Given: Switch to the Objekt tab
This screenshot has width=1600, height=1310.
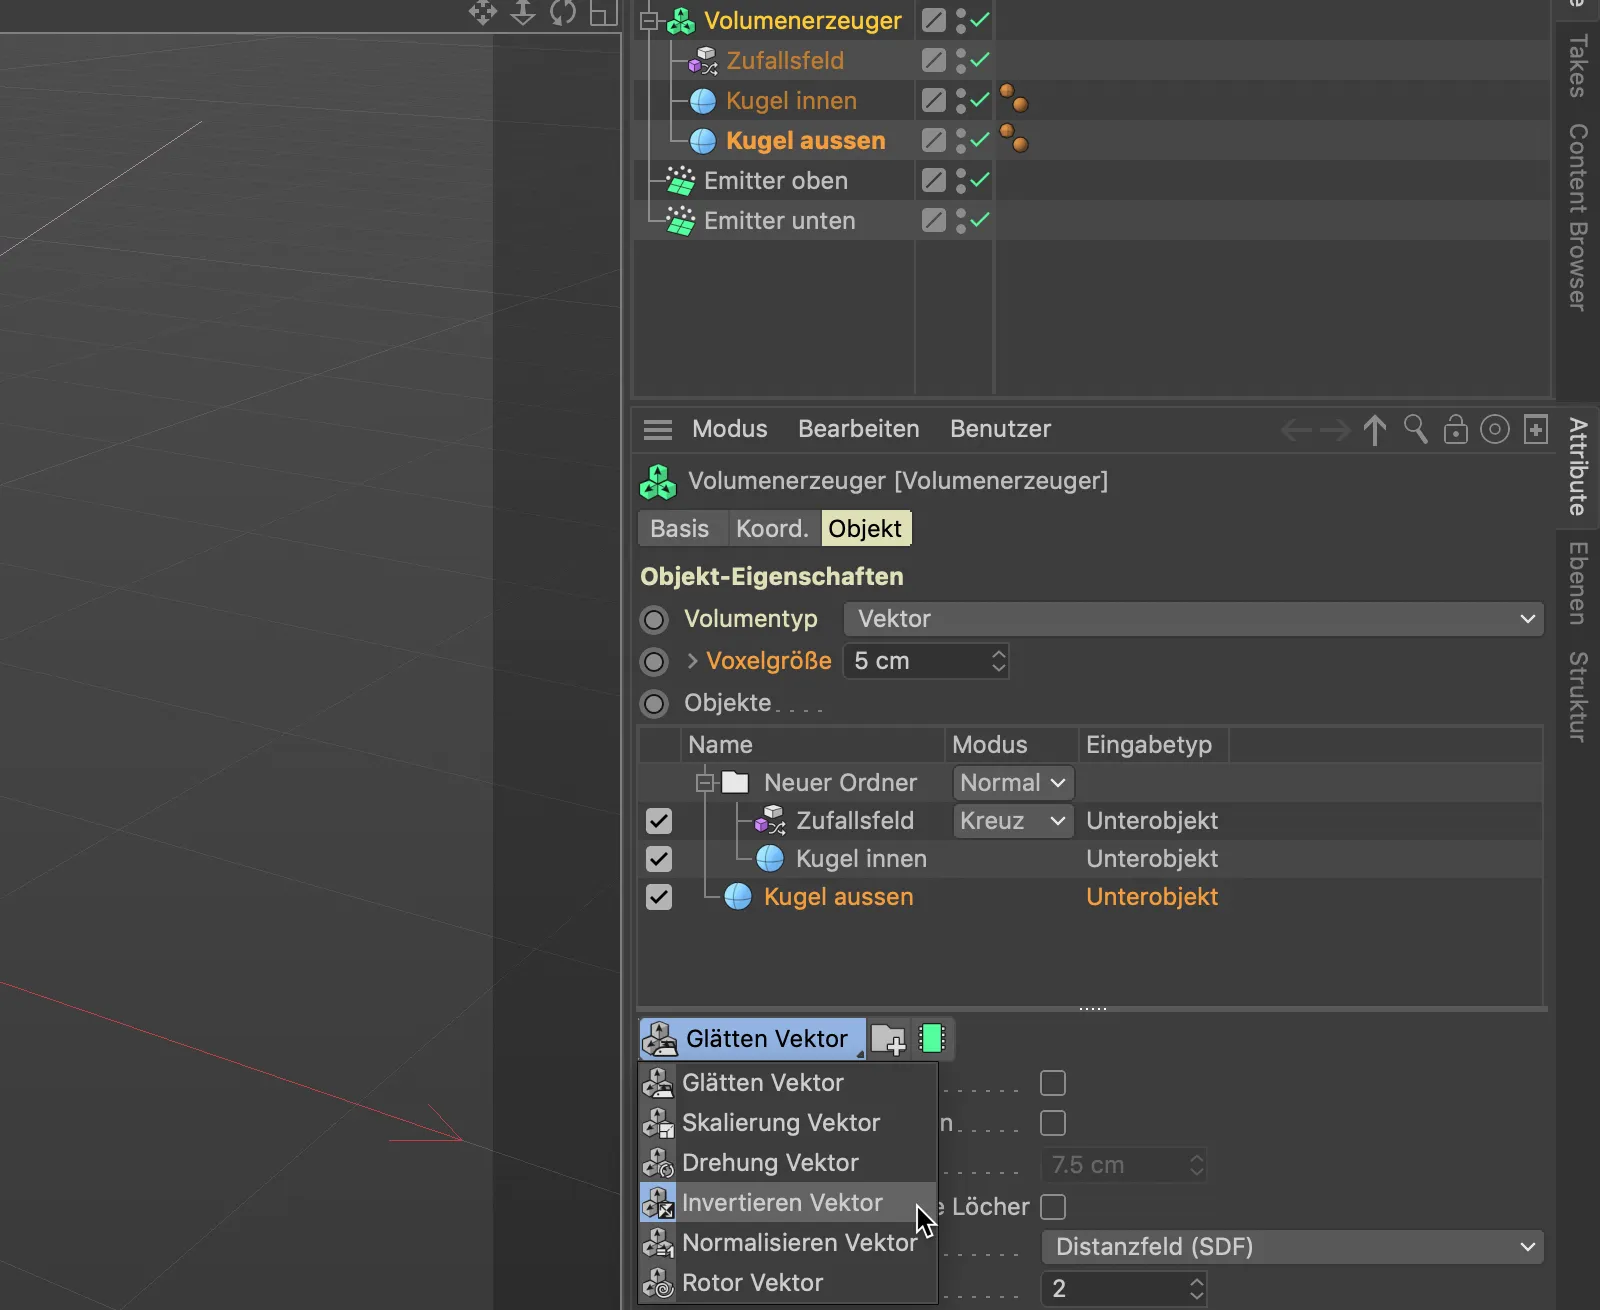Looking at the screenshot, I should click(866, 529).
